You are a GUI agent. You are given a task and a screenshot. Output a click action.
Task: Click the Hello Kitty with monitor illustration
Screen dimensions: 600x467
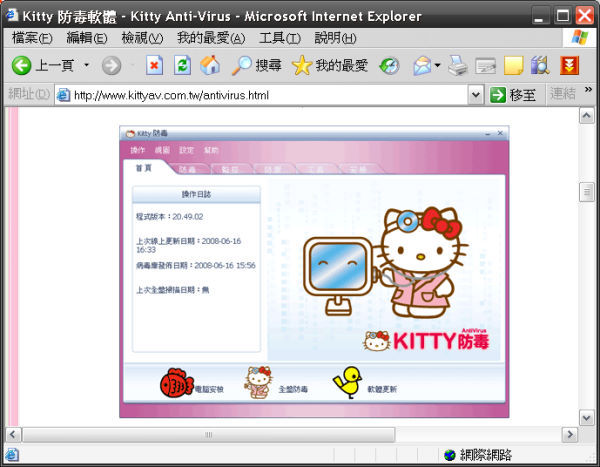pyautogui.click(x=385, y=262)
